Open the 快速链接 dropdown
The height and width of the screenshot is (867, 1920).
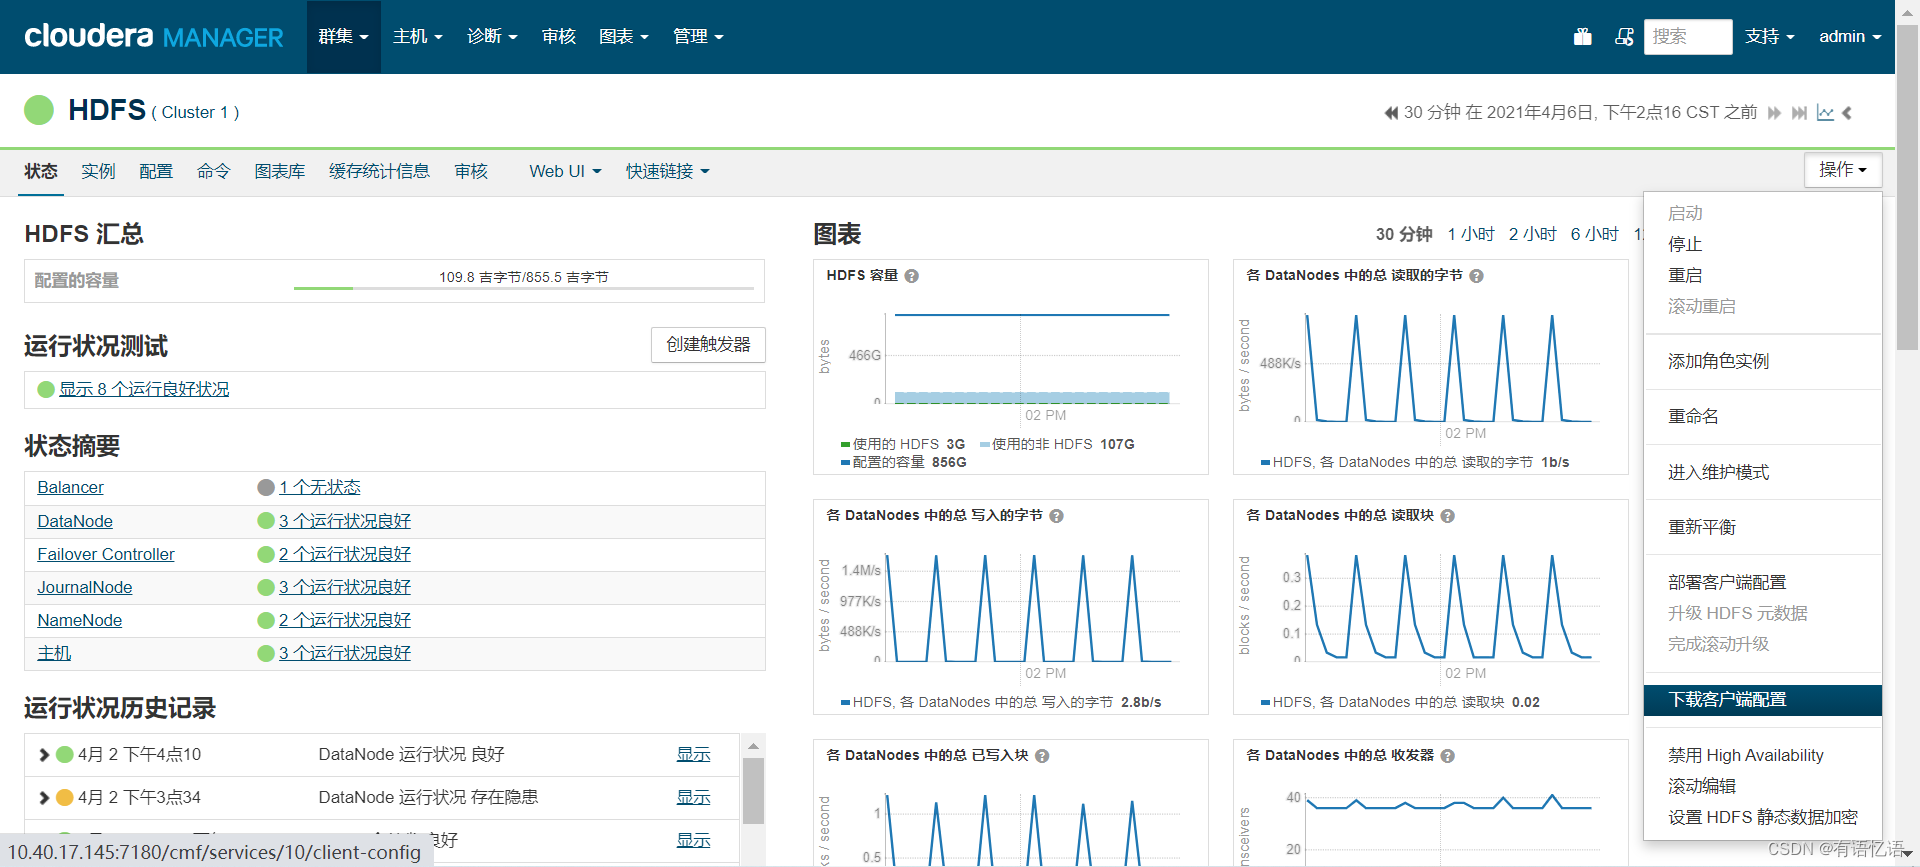click(x=667, y=171)
